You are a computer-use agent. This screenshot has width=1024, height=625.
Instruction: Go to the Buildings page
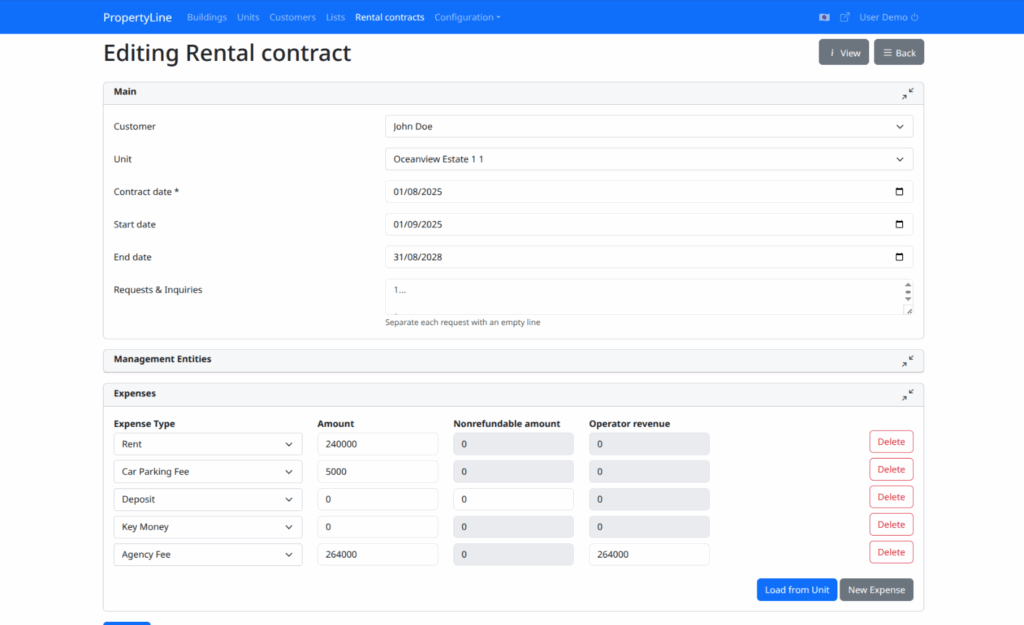tap(207, 17)
